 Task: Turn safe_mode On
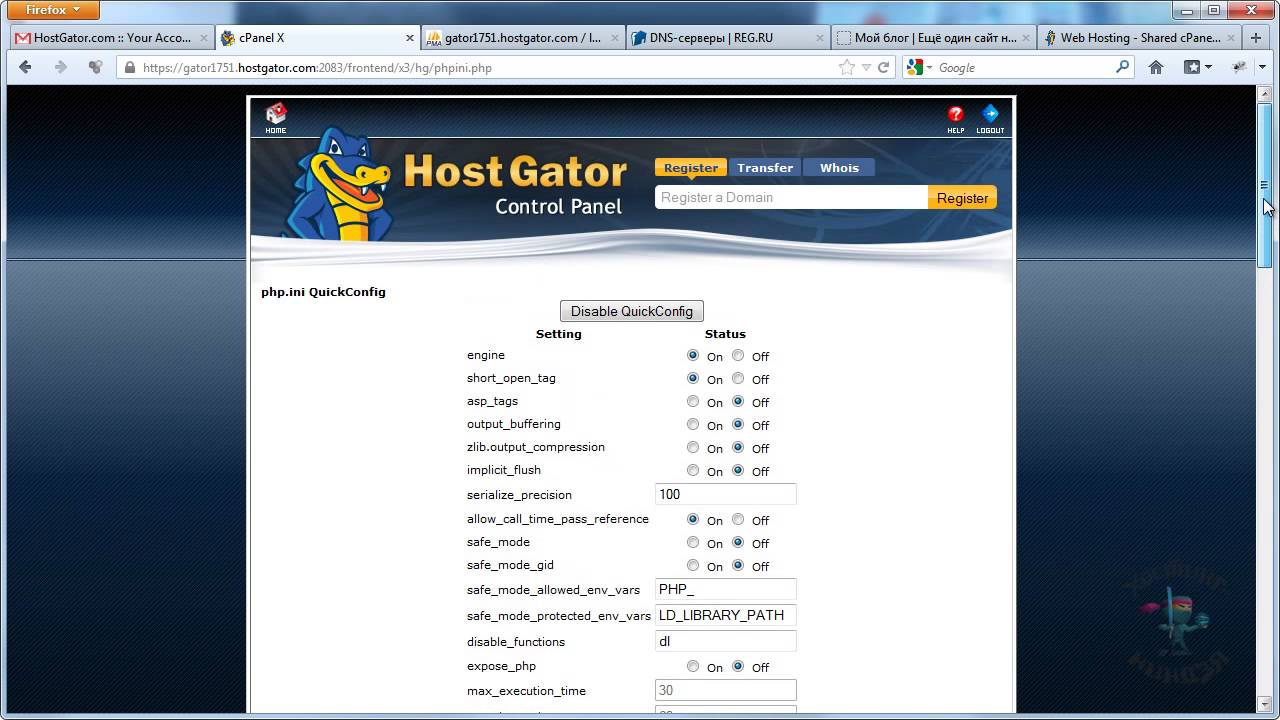693,542
